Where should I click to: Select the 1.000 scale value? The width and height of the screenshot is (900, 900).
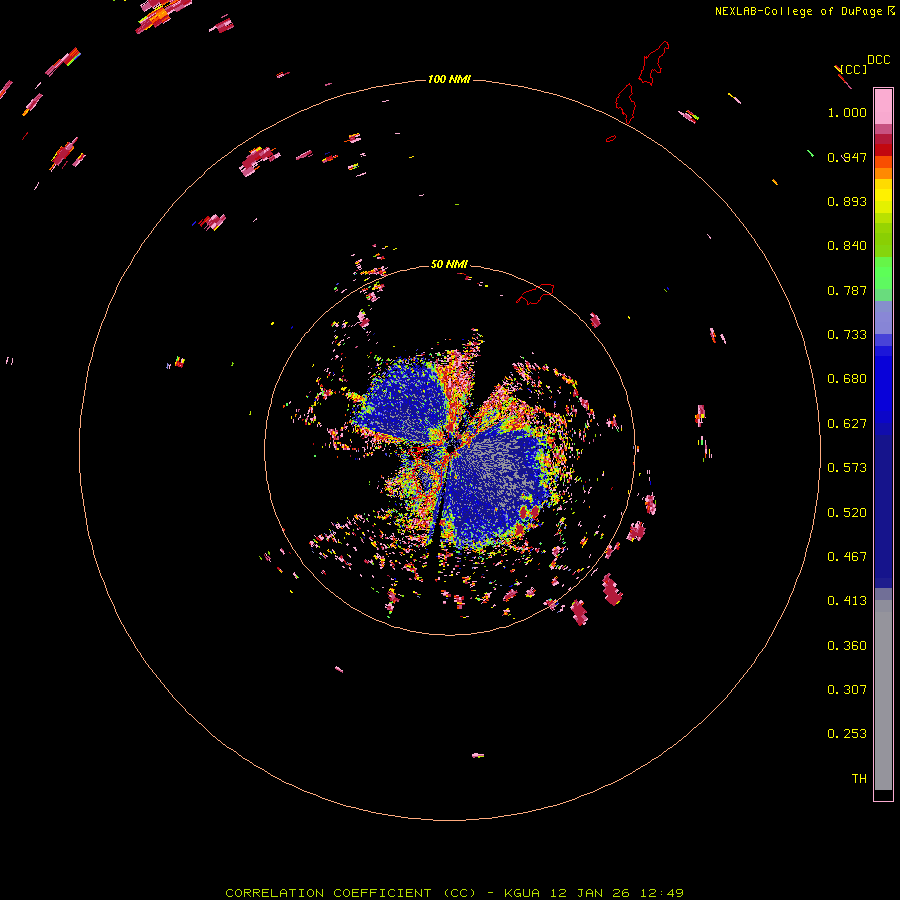(x=847, y=112)
